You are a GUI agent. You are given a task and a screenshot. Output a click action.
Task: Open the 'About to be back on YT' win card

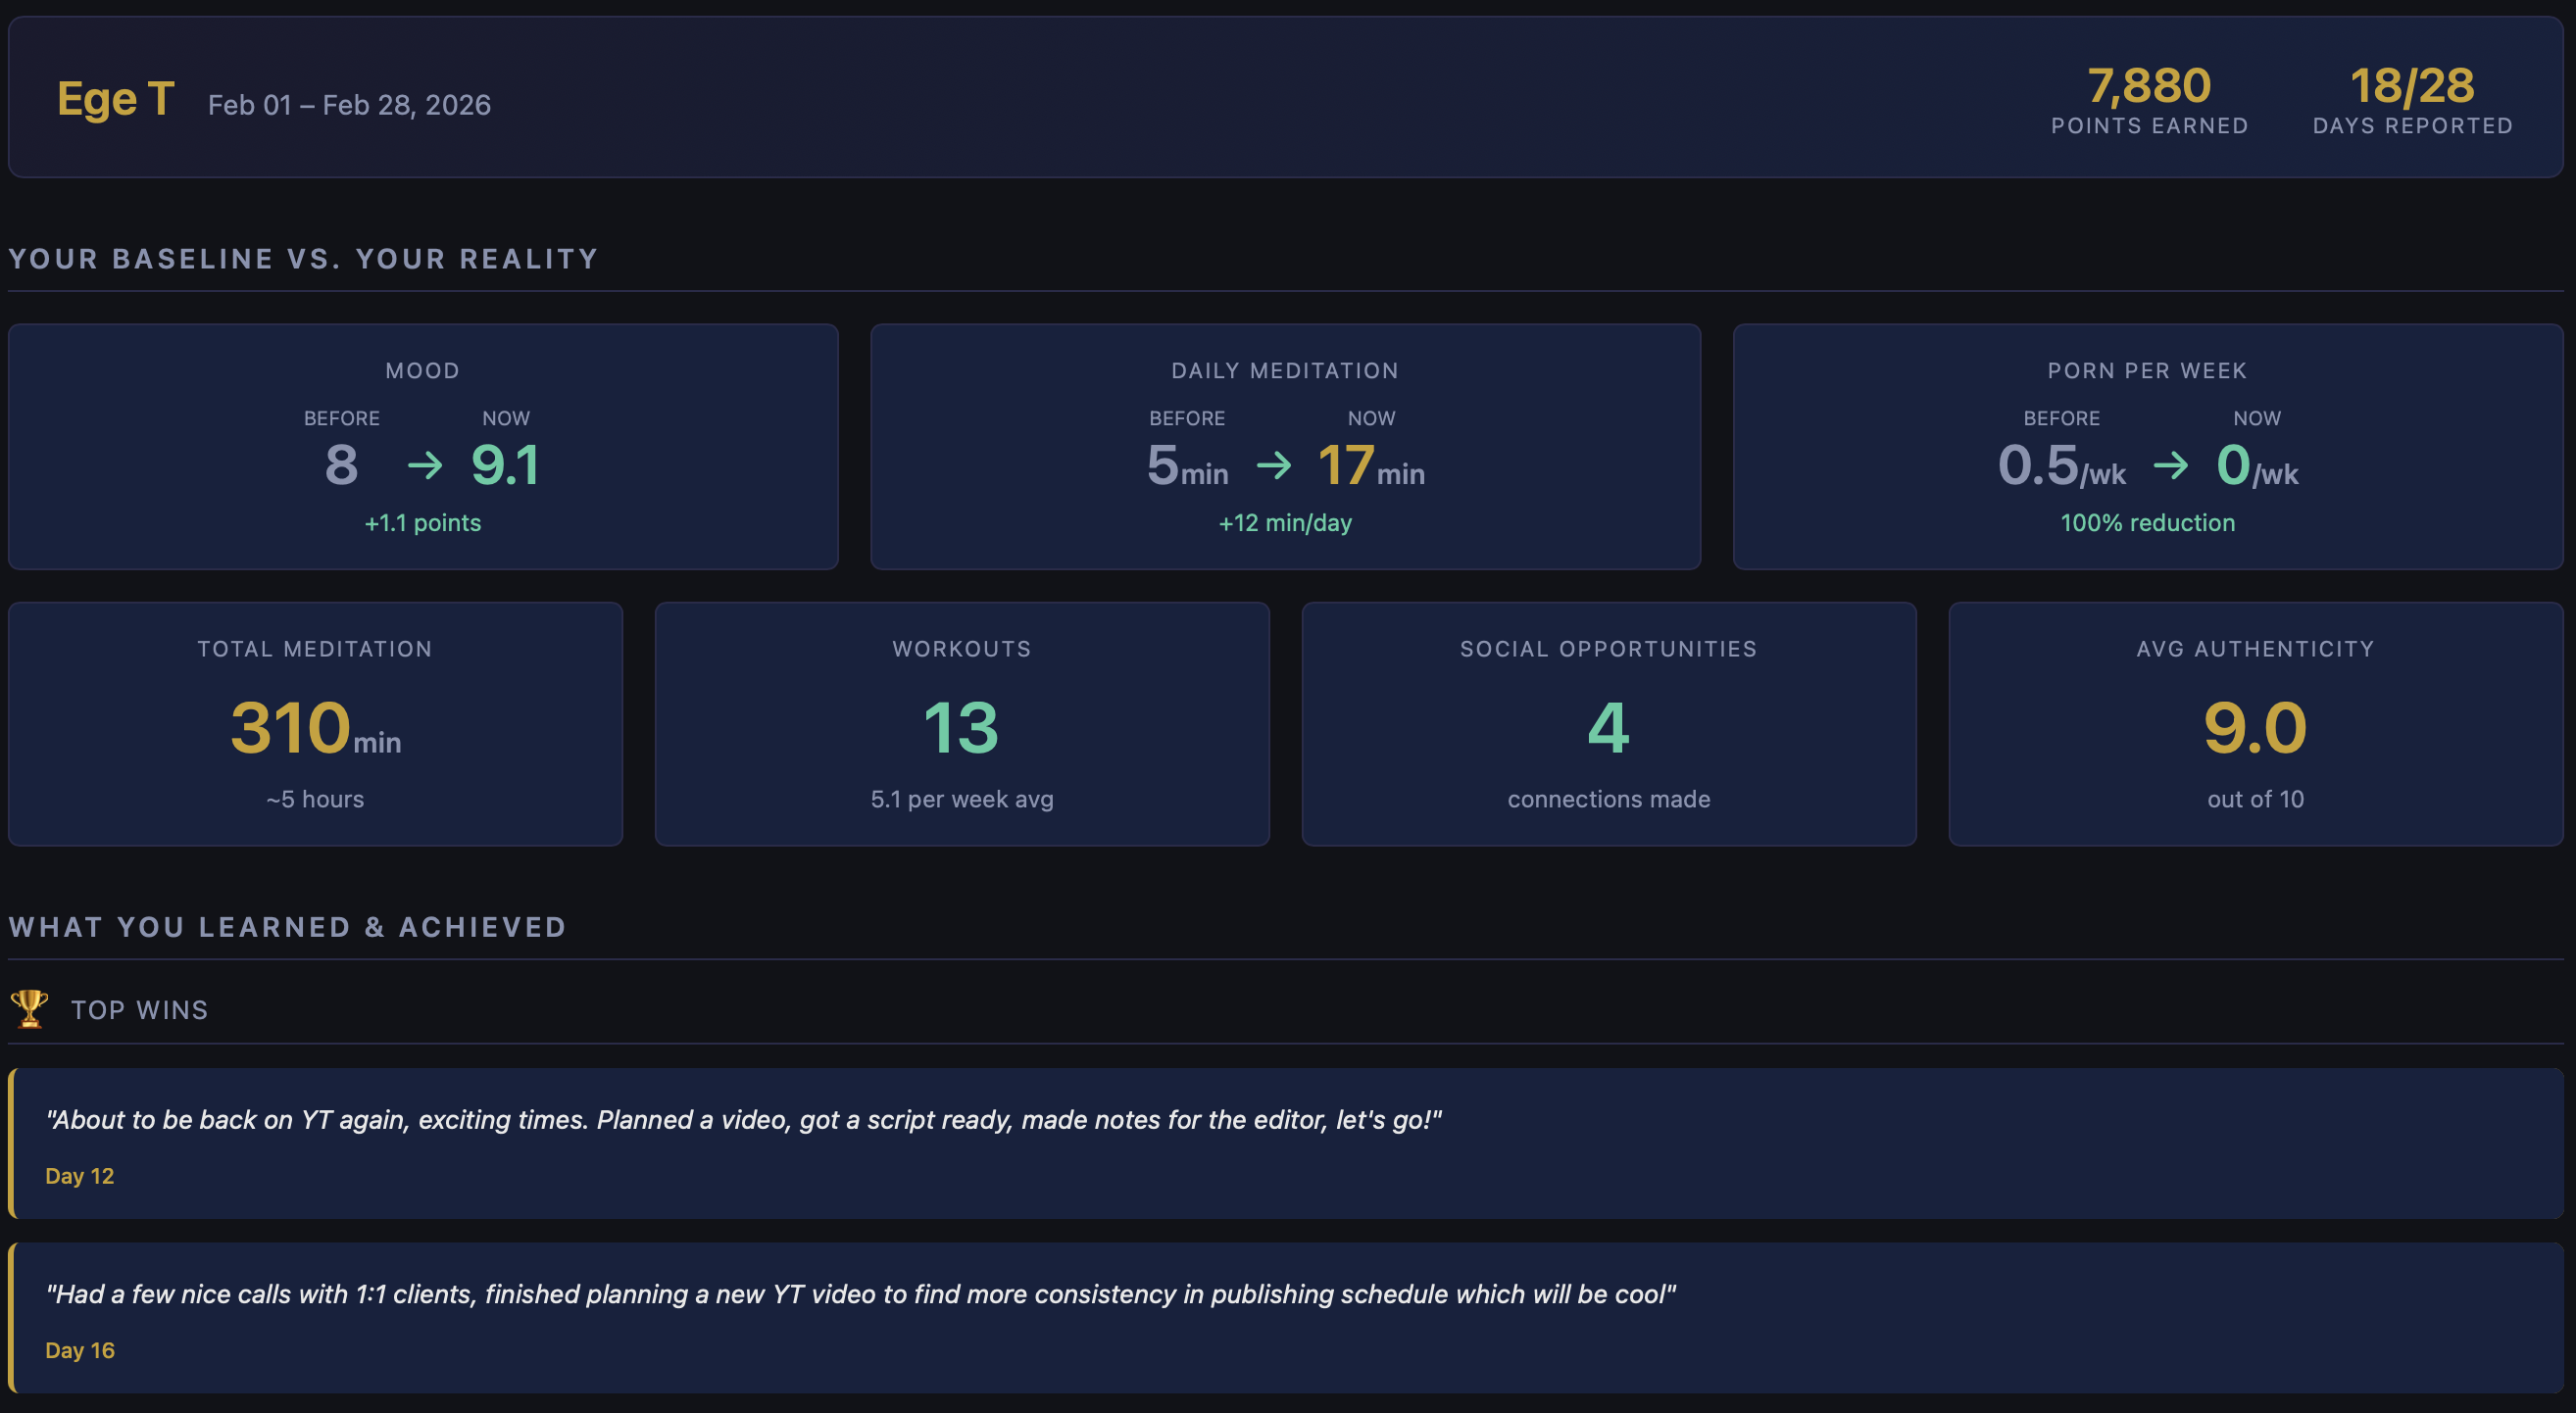tap(1285, 1143)
